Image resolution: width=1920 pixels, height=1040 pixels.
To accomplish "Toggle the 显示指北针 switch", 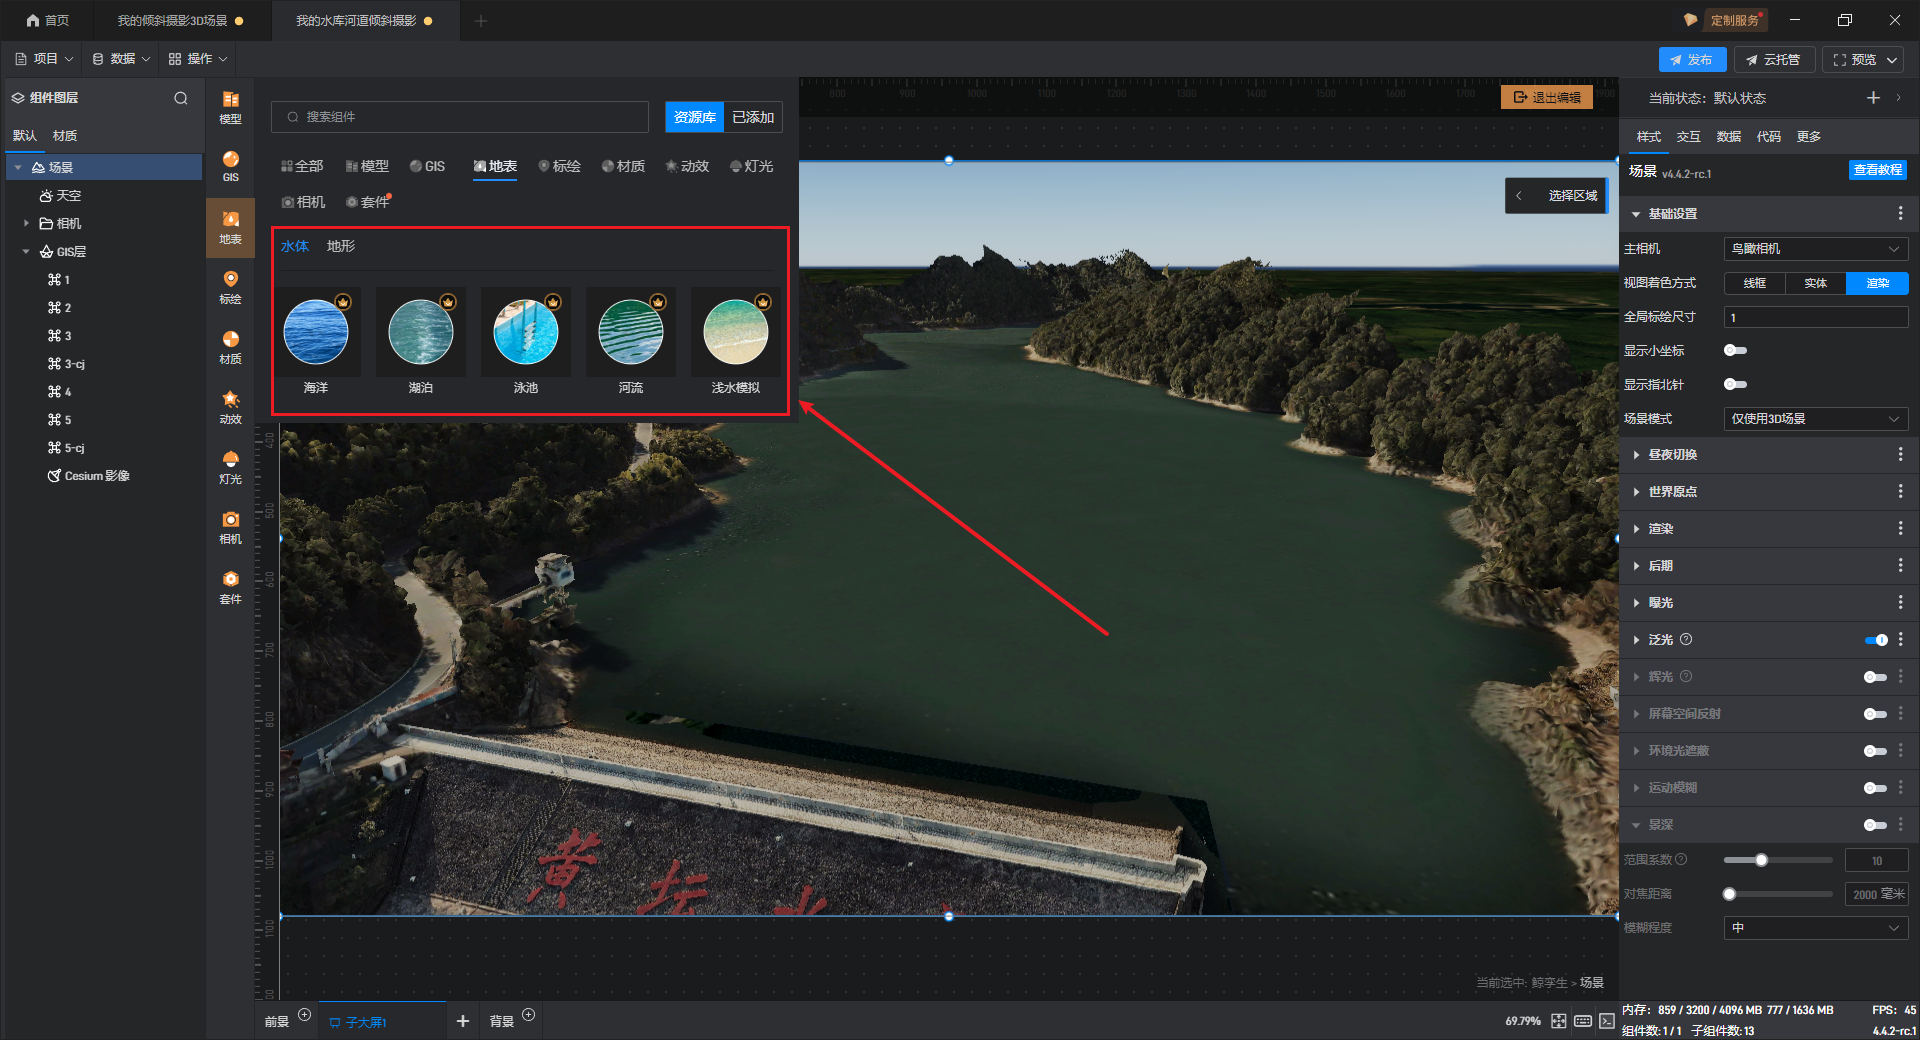I will click(x=1735, y=384).
